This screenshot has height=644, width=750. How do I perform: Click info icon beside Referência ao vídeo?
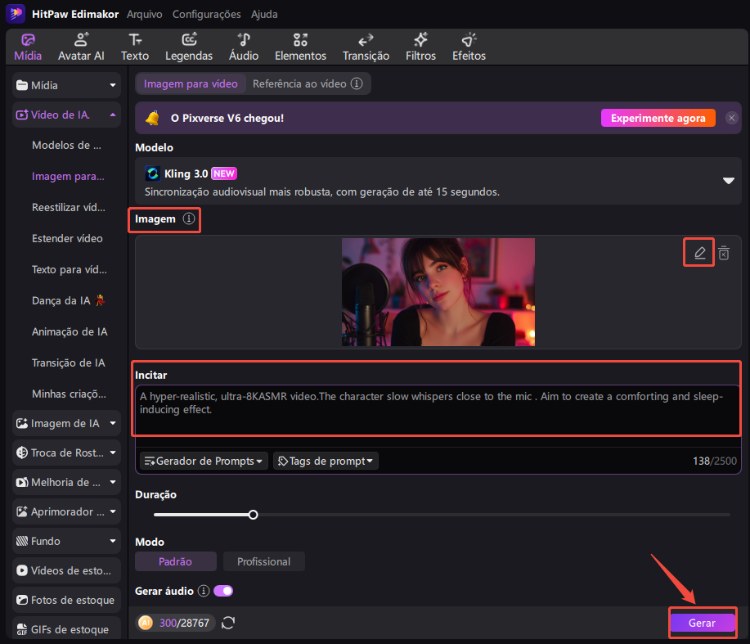pos(356,84)
